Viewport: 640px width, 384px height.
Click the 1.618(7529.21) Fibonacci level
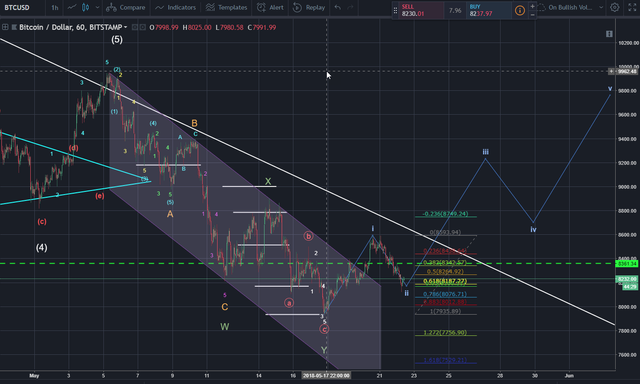[x=445, y=360]
